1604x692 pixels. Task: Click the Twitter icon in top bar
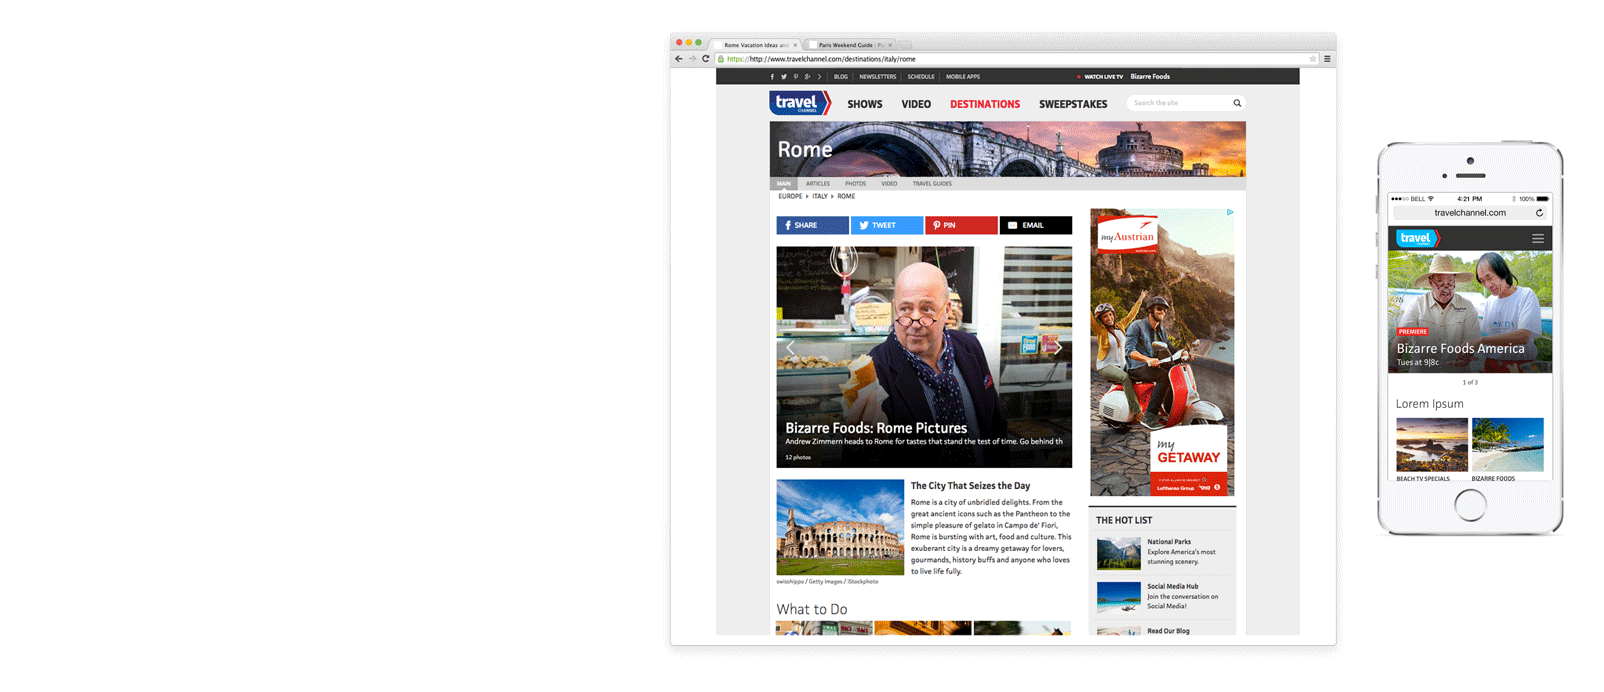click(784, 77)
